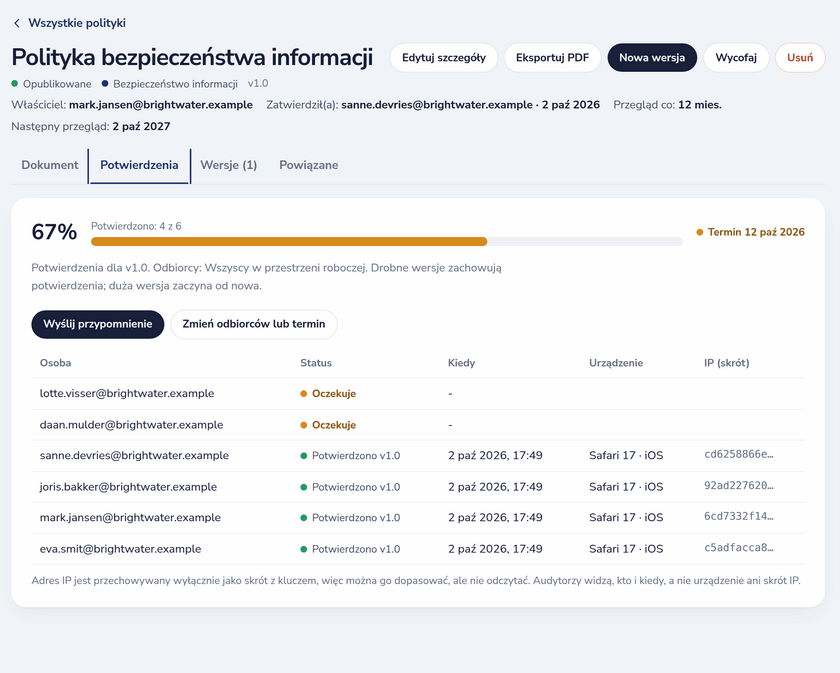Click the Następny przegląd date 2 paź 2027
Screen dimensions: 840x673
coord(141,126)
